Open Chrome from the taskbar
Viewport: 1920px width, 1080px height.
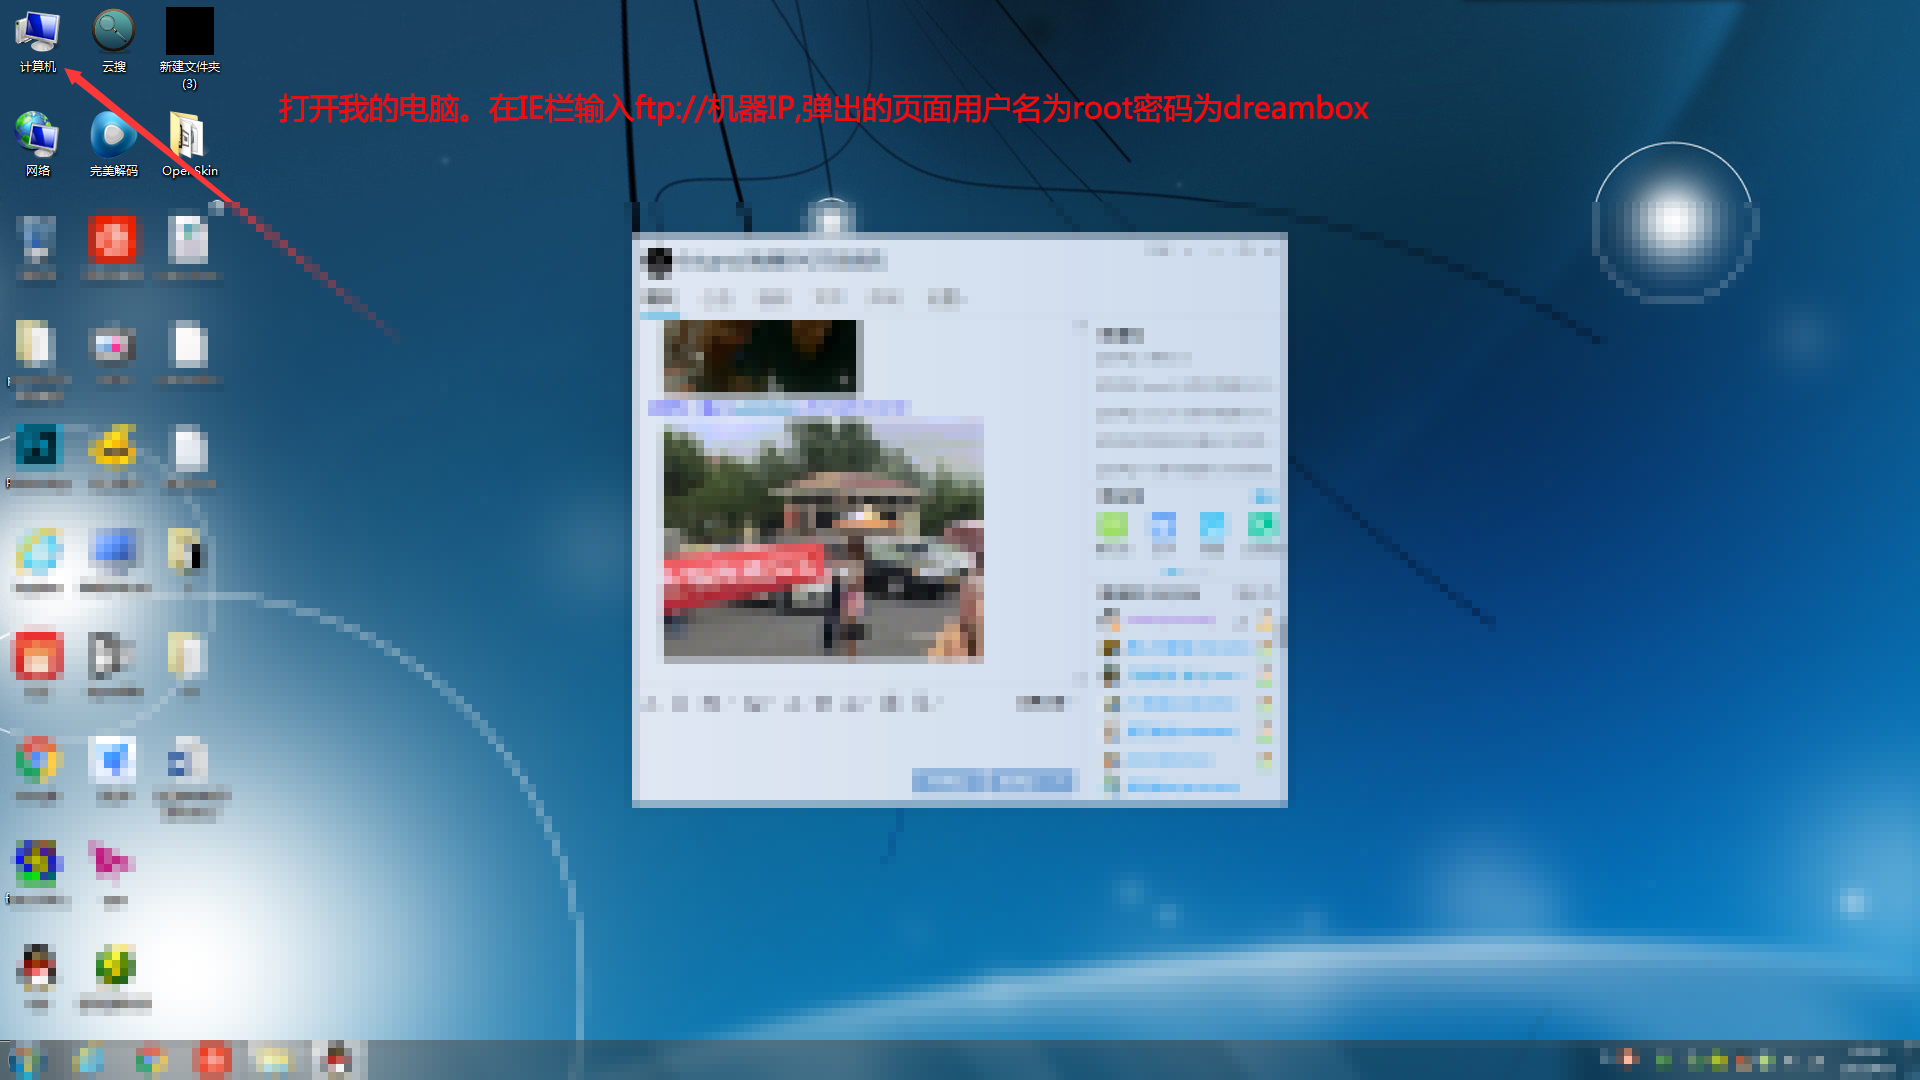pyautogui.click(x=151, y=1060)
